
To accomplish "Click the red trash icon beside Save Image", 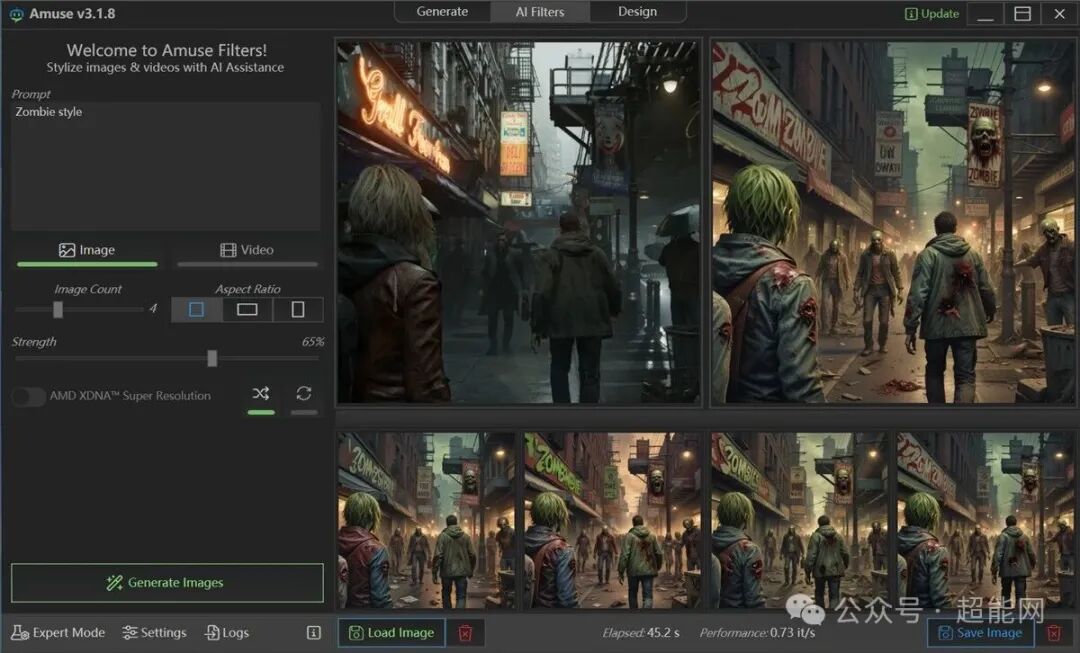I will [1053, 633].
